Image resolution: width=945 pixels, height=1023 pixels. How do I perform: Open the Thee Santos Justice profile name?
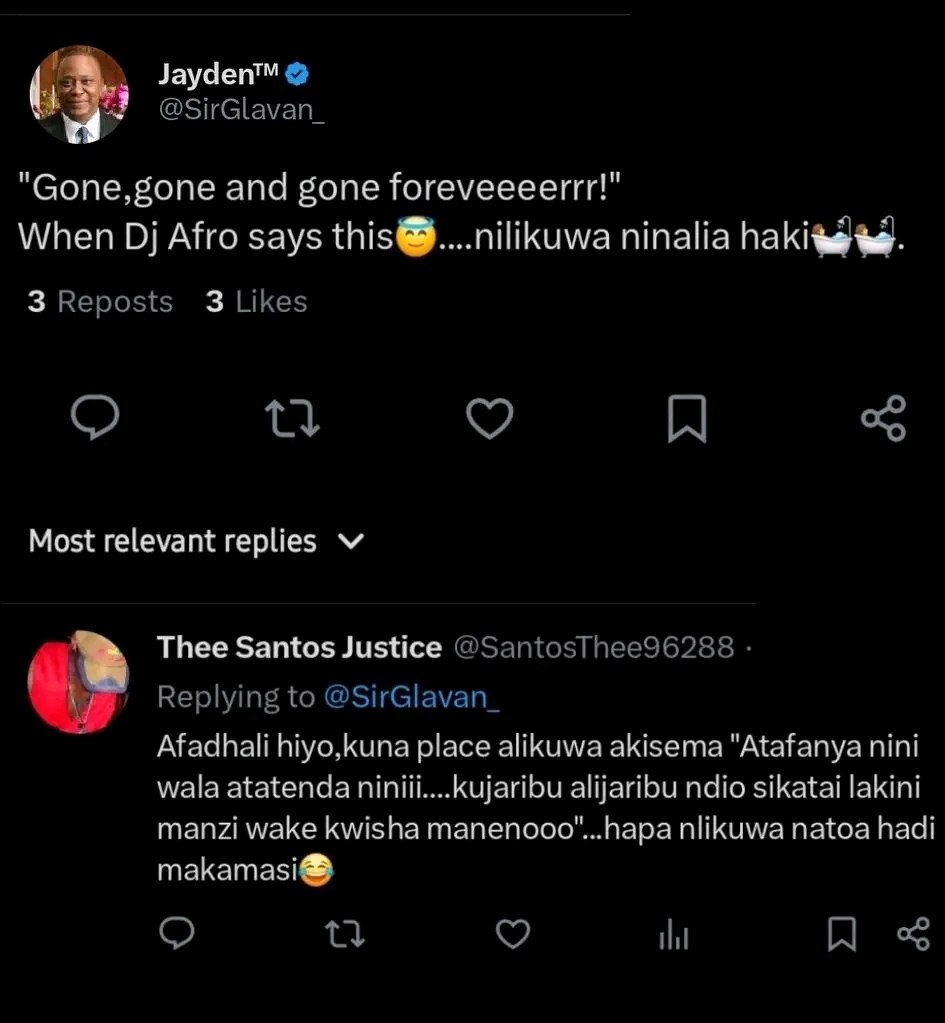pyautogui.click(x=300, y=647)
